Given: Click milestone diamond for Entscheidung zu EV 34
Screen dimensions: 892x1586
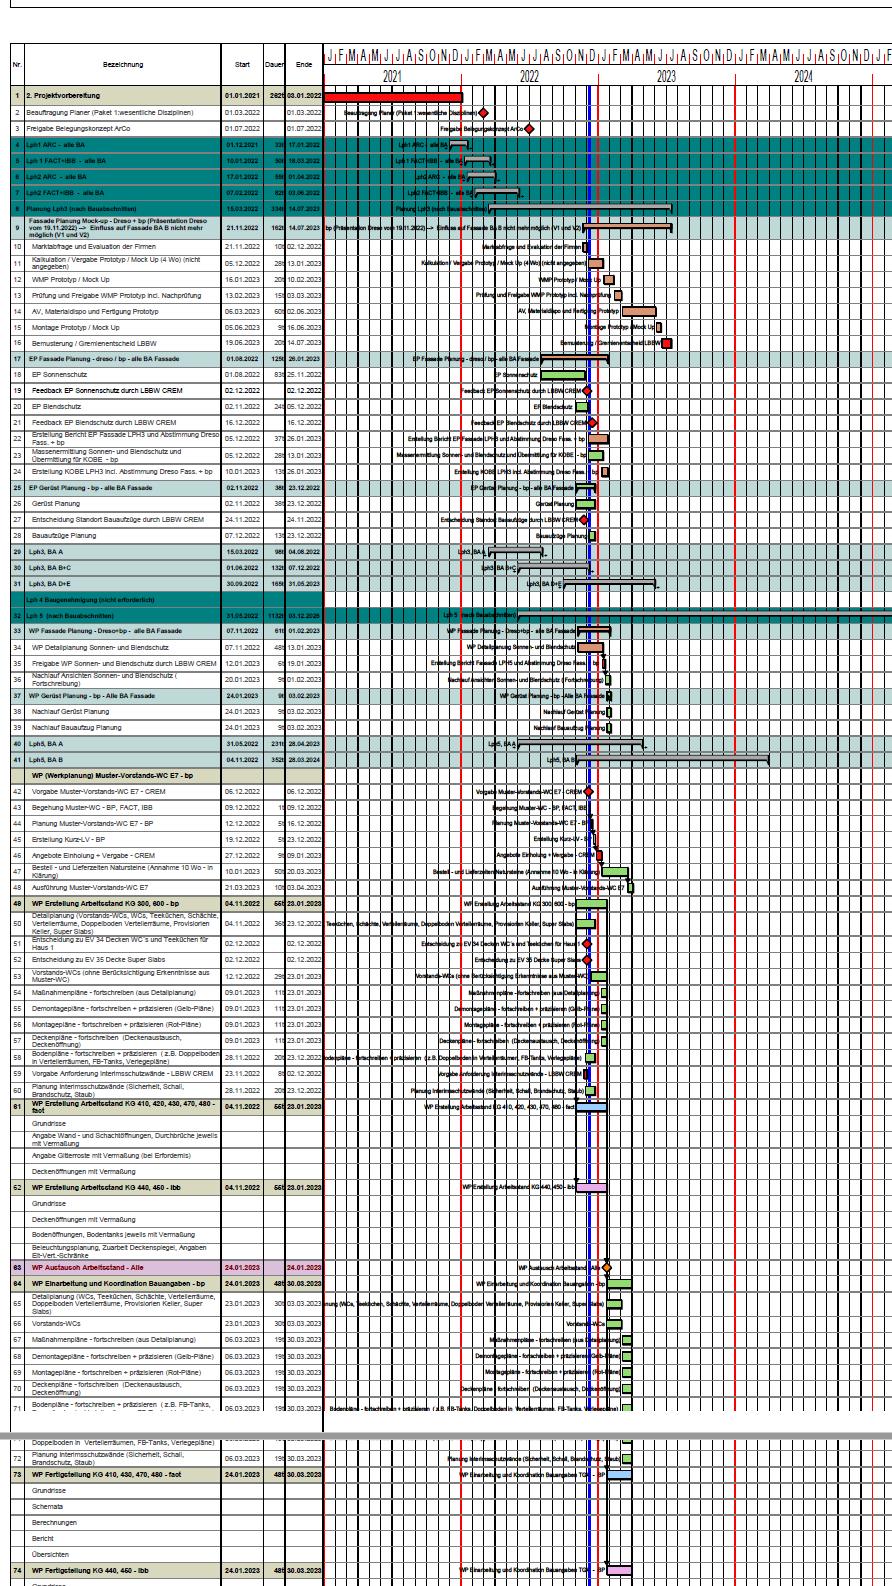Looking at the screenshot, I should coord(587,943).
